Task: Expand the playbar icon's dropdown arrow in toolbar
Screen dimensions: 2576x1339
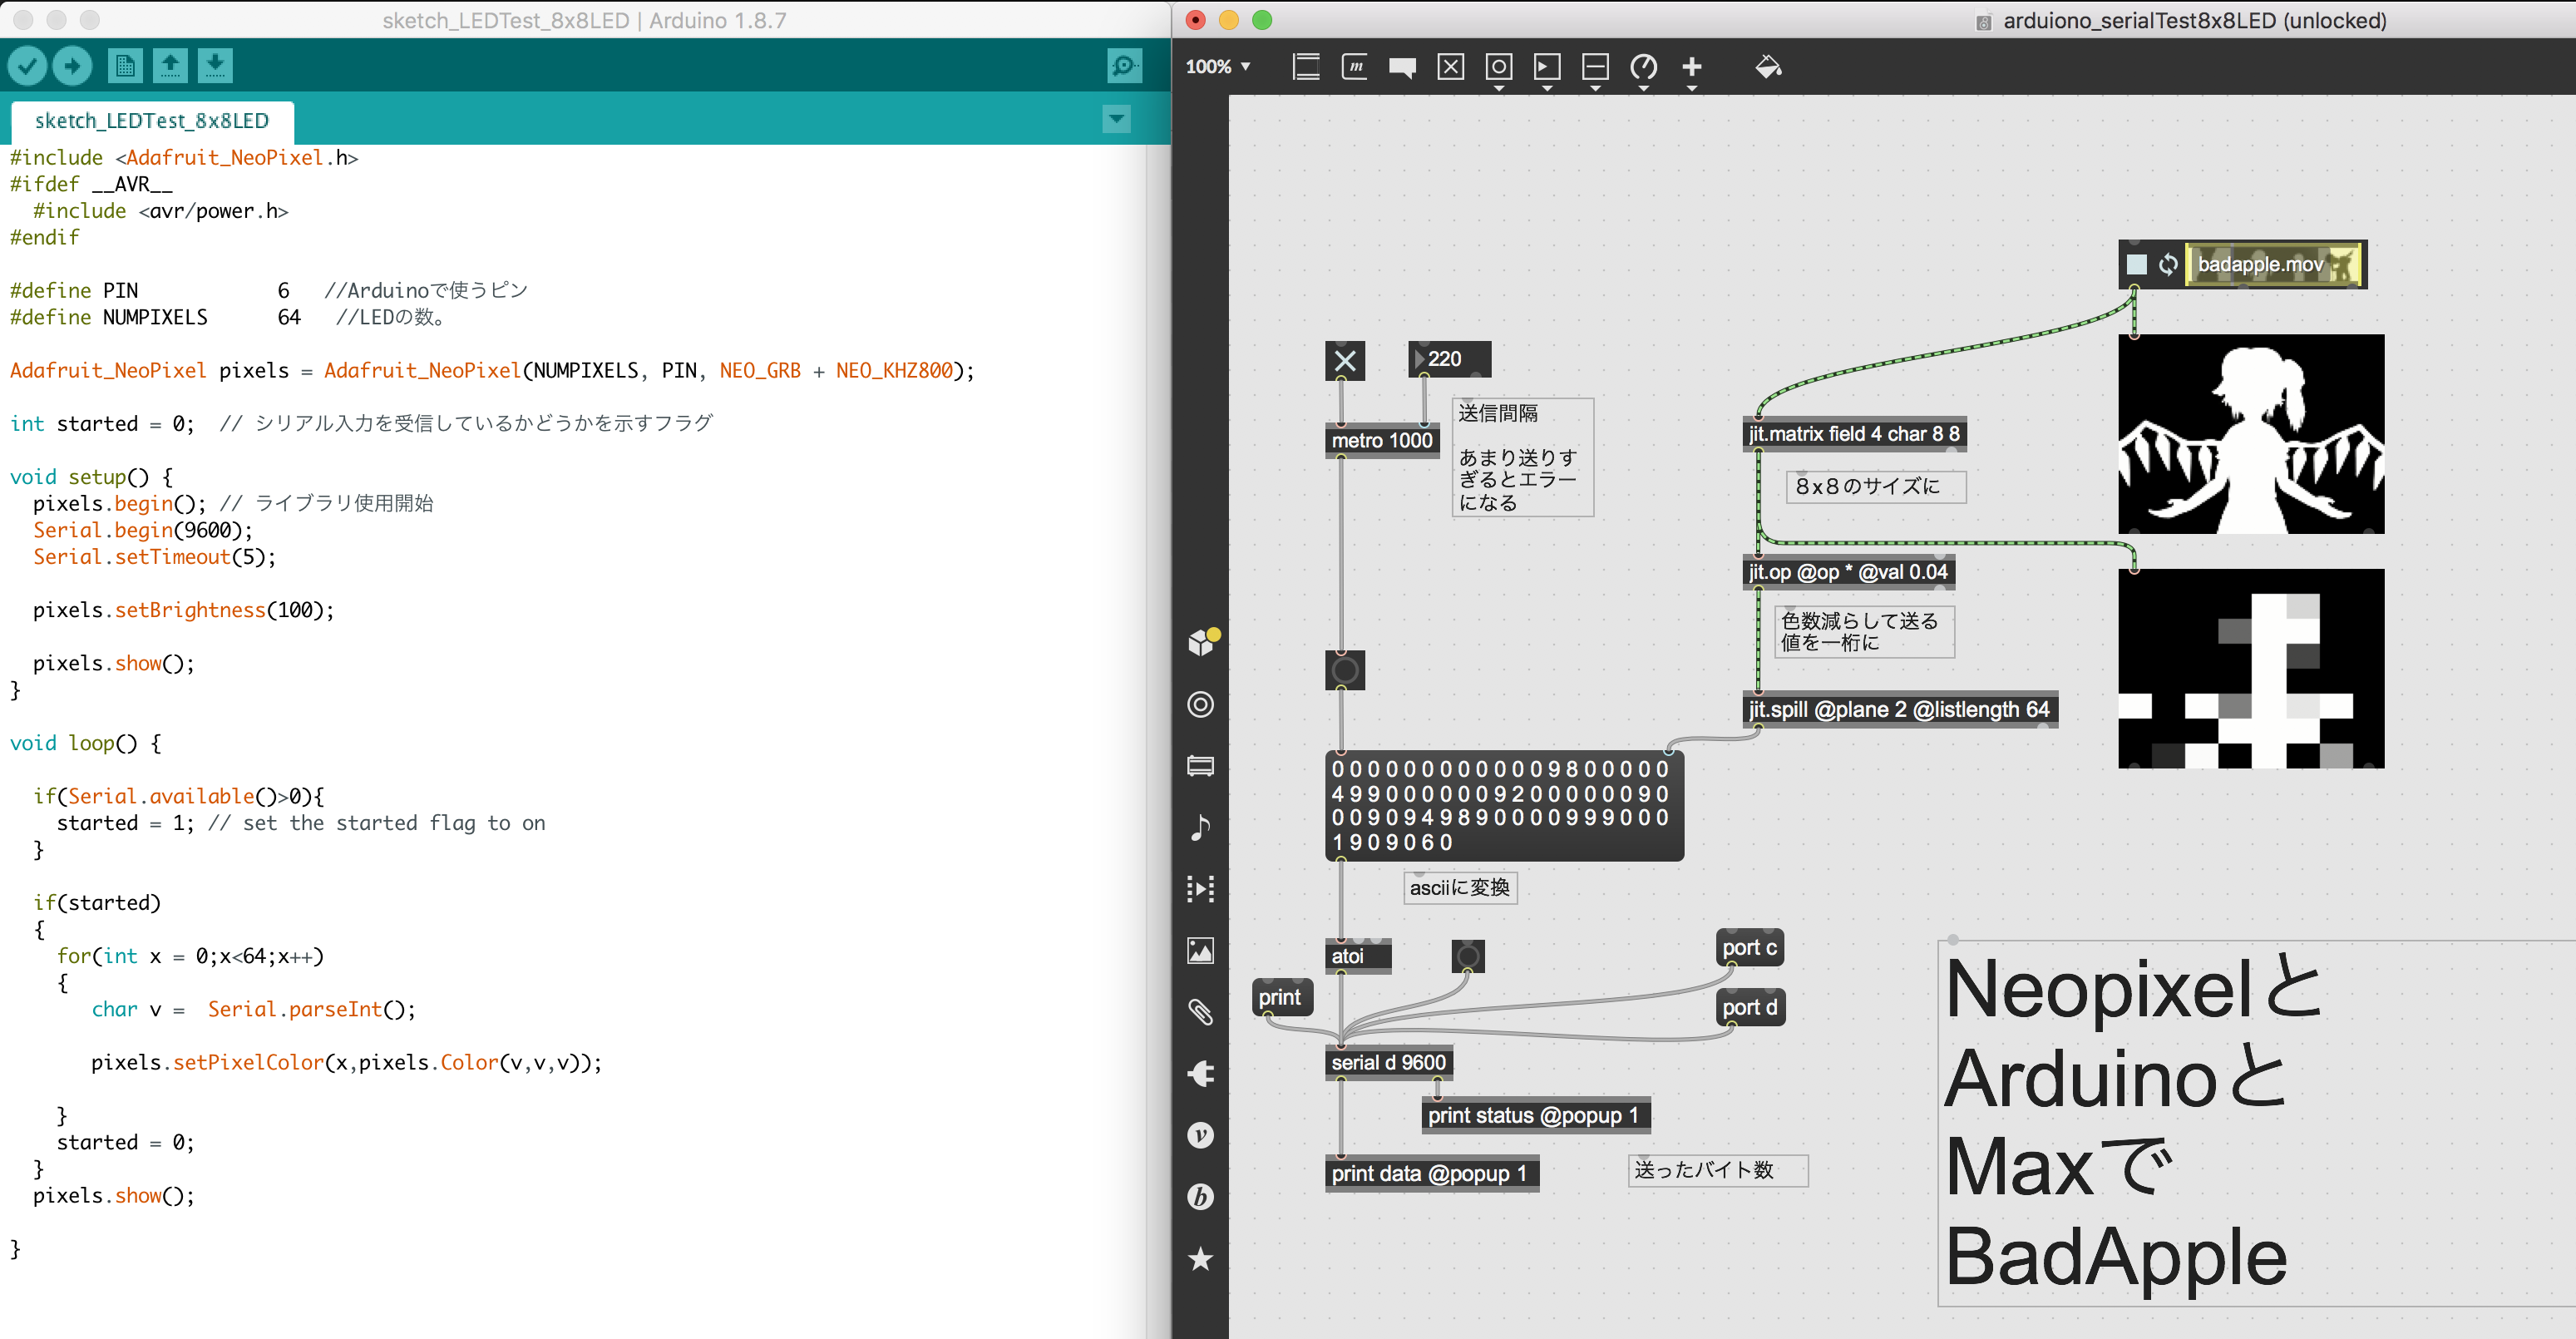Action: (1547, 88)
